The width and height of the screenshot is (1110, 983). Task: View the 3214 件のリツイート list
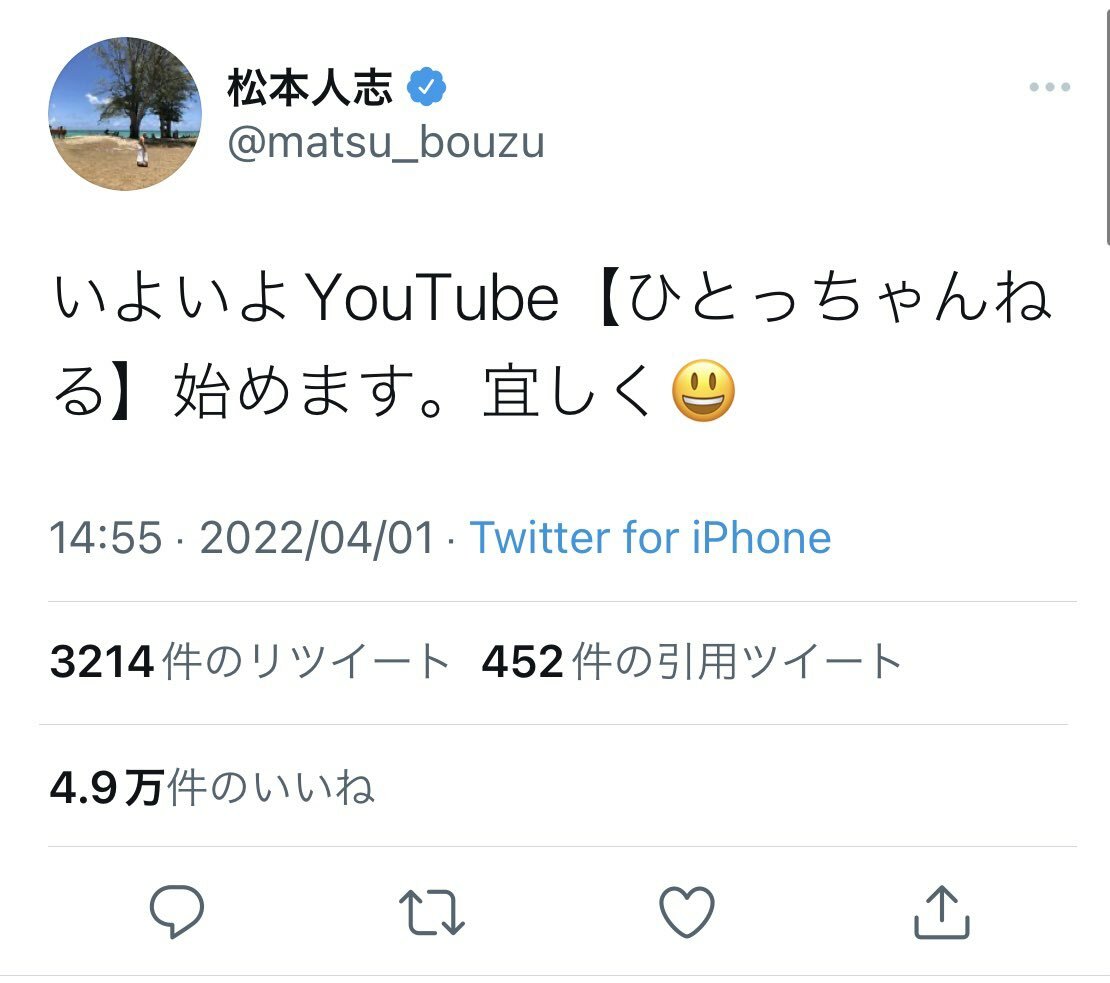pos(250,662)
